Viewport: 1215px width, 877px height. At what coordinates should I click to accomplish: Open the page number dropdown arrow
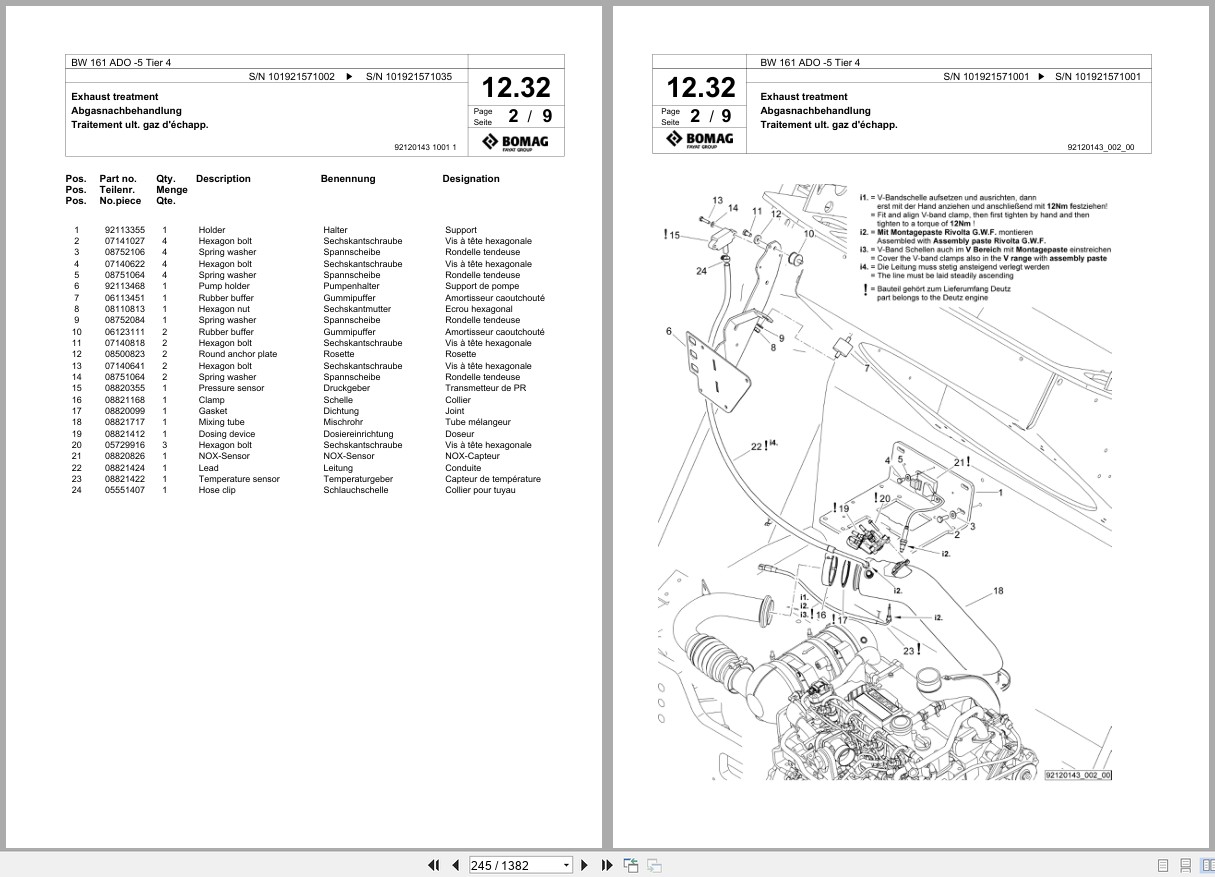point(567,865)
